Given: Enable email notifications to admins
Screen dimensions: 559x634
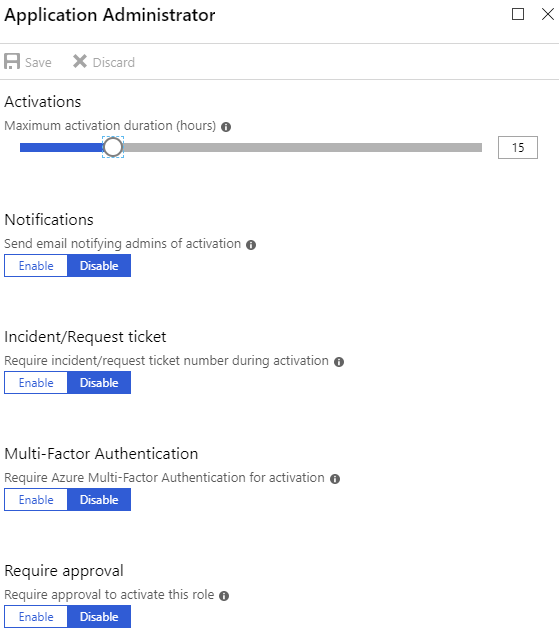Looking at the screenshot, I should (x=36, y=266).
